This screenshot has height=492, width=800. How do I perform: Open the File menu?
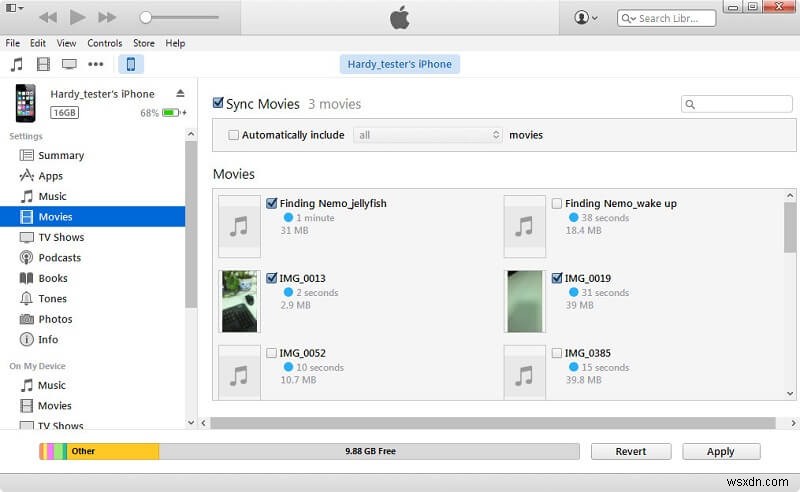coord(13,43)
